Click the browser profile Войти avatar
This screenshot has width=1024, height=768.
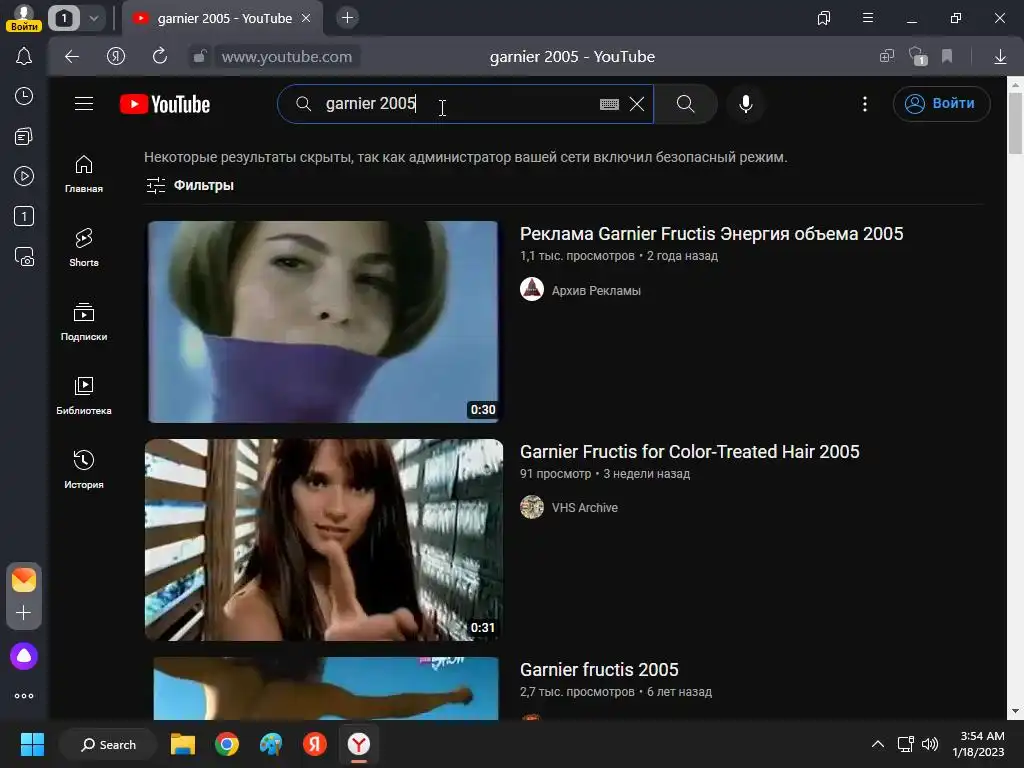pyautogui.click(x=24, y=18)
